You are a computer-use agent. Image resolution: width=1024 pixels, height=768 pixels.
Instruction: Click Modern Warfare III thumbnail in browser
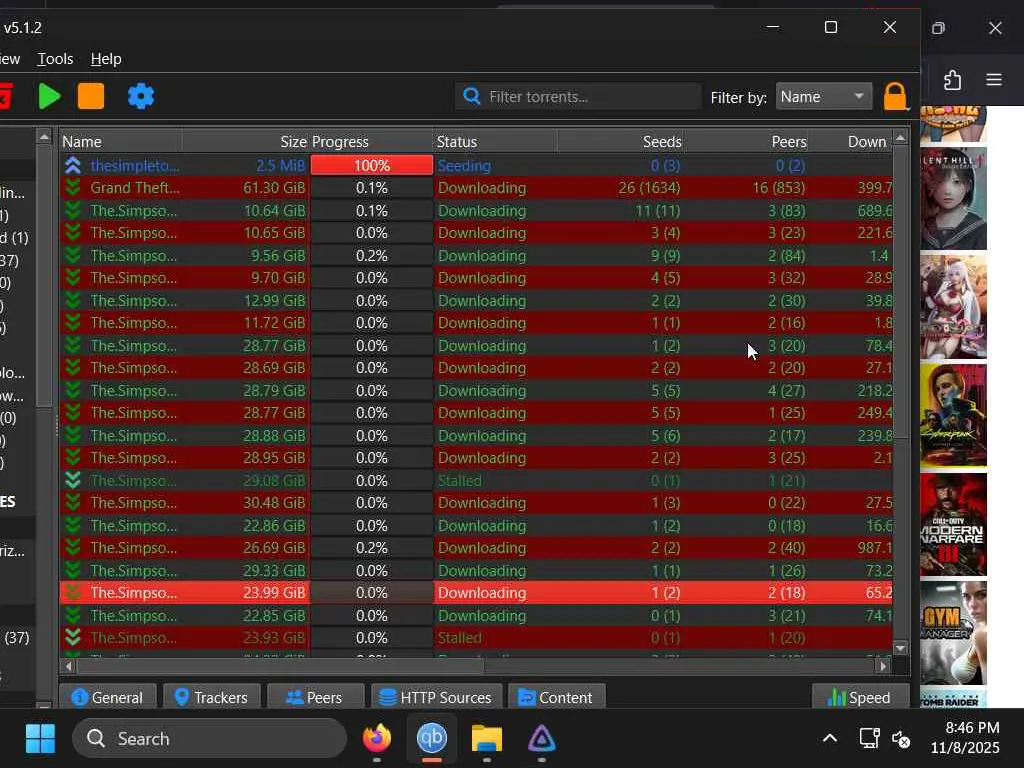(x=953, y=524)
